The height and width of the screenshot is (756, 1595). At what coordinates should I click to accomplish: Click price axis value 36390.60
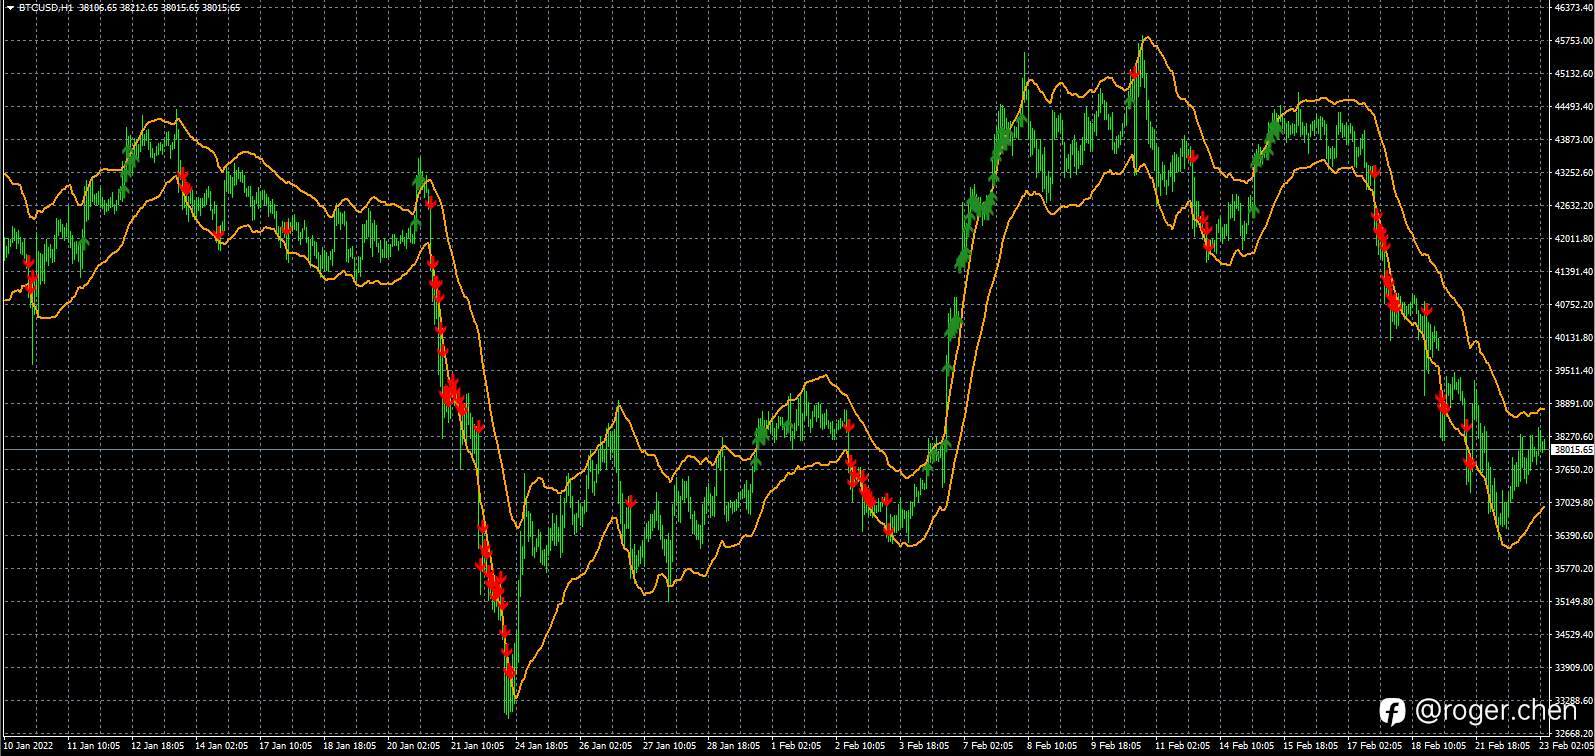click(1573, 535)
